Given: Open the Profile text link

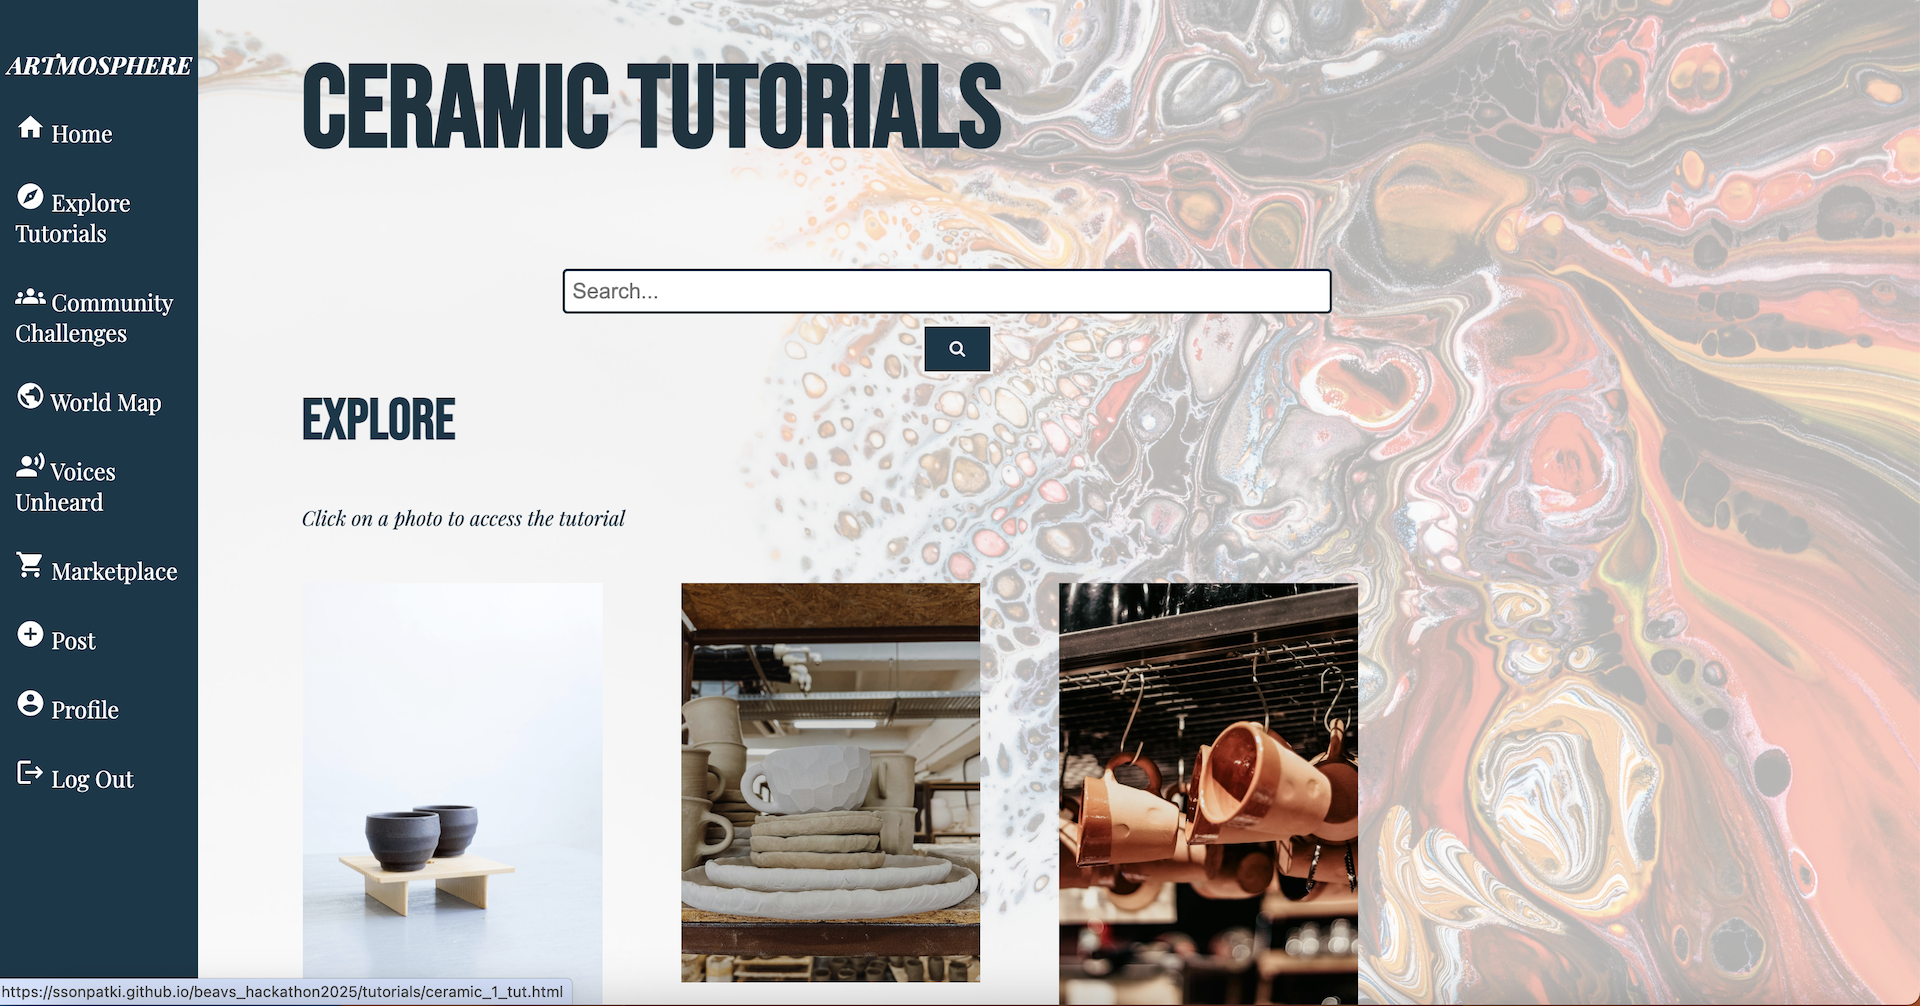Looking at the screenshot, I should click(x=85, y=710).
